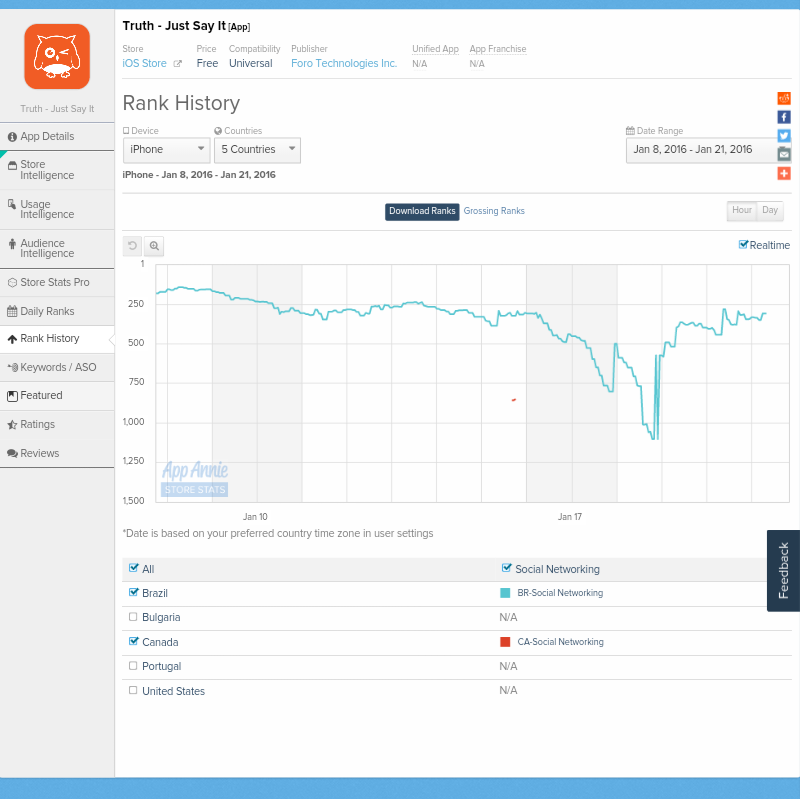Open the Feedback side tab
Viewport: 800px width, 799px height.
pyautogui.click(x=783, y=570)
